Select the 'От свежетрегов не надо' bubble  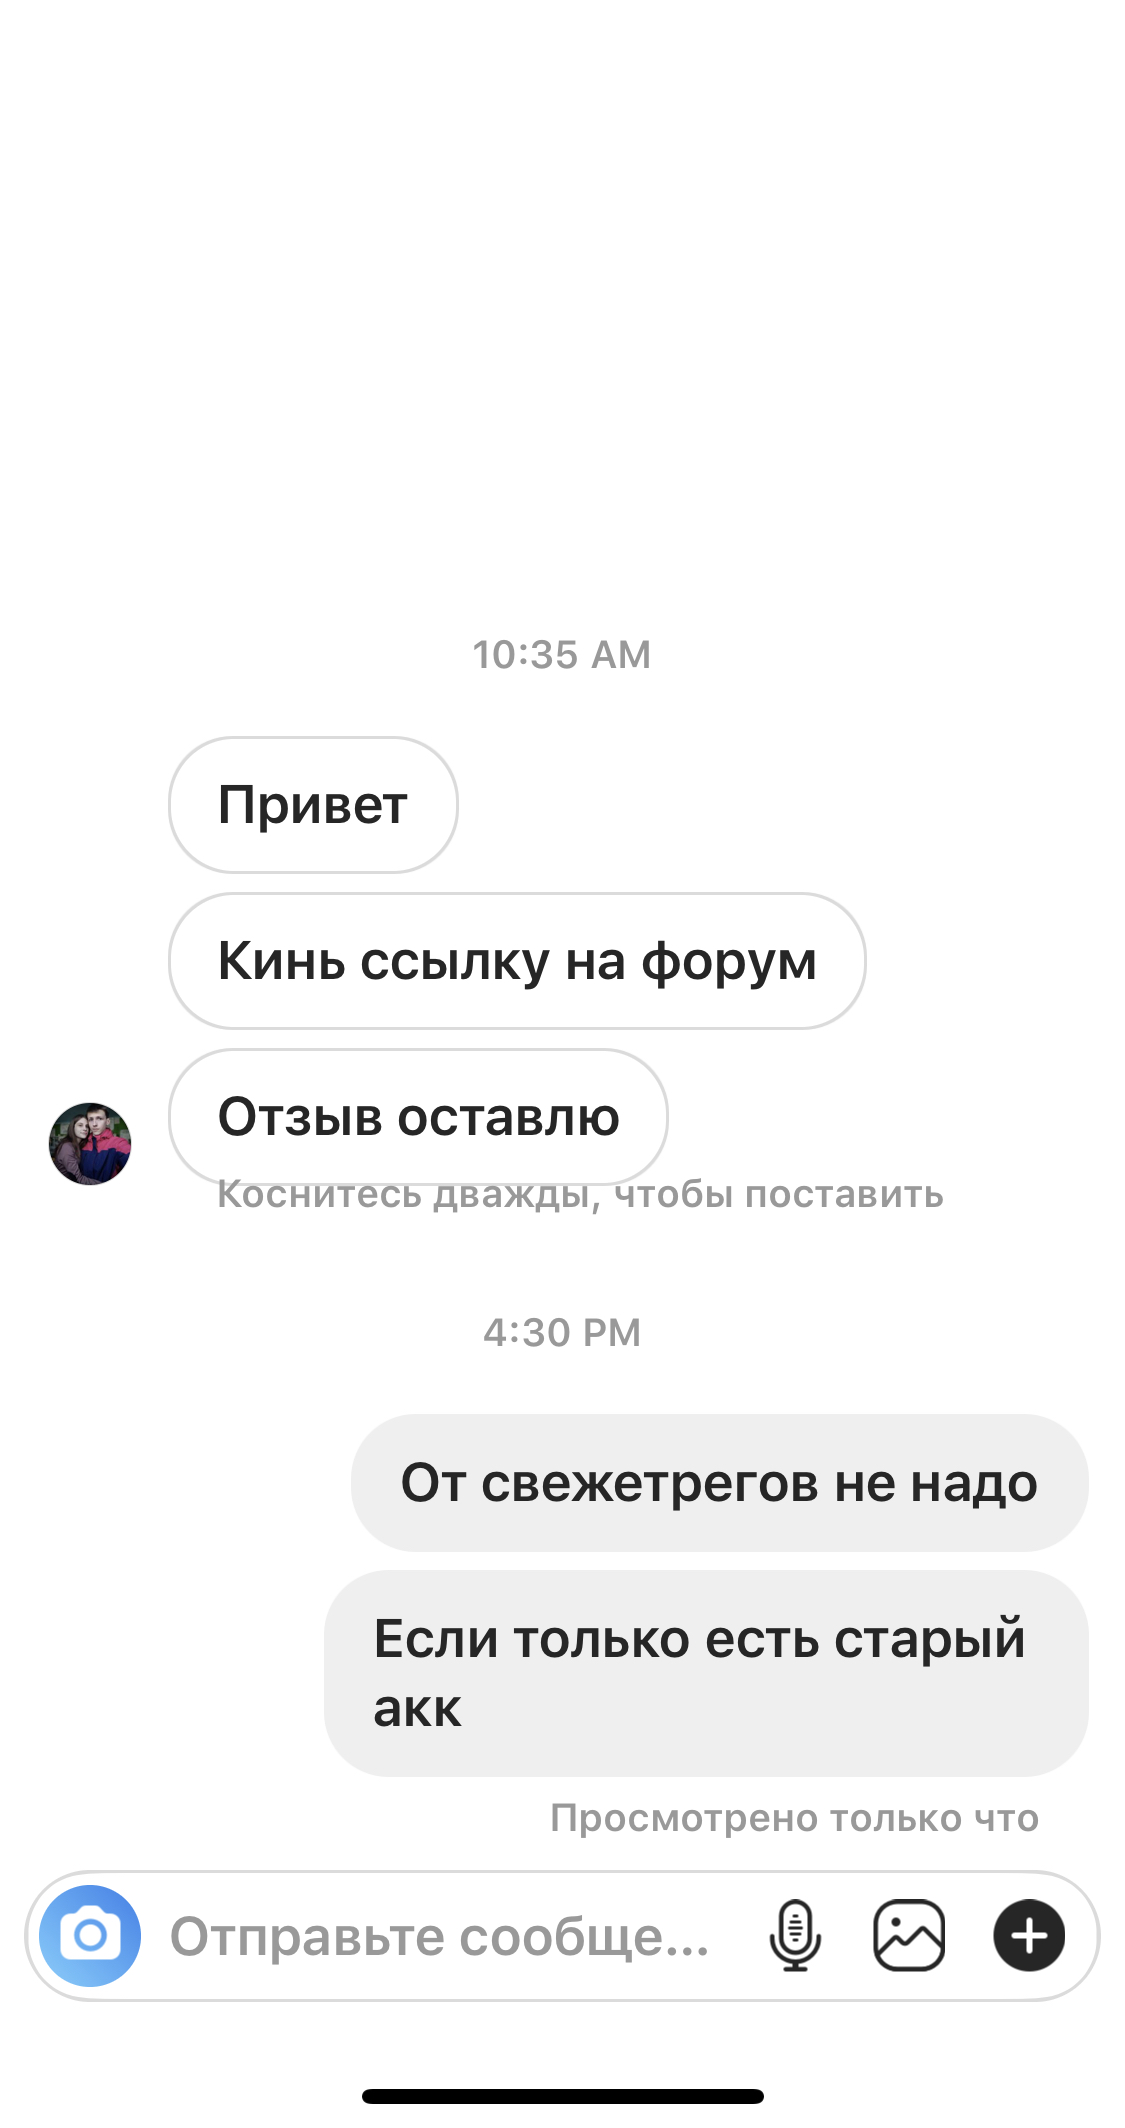click(719, 1483)
